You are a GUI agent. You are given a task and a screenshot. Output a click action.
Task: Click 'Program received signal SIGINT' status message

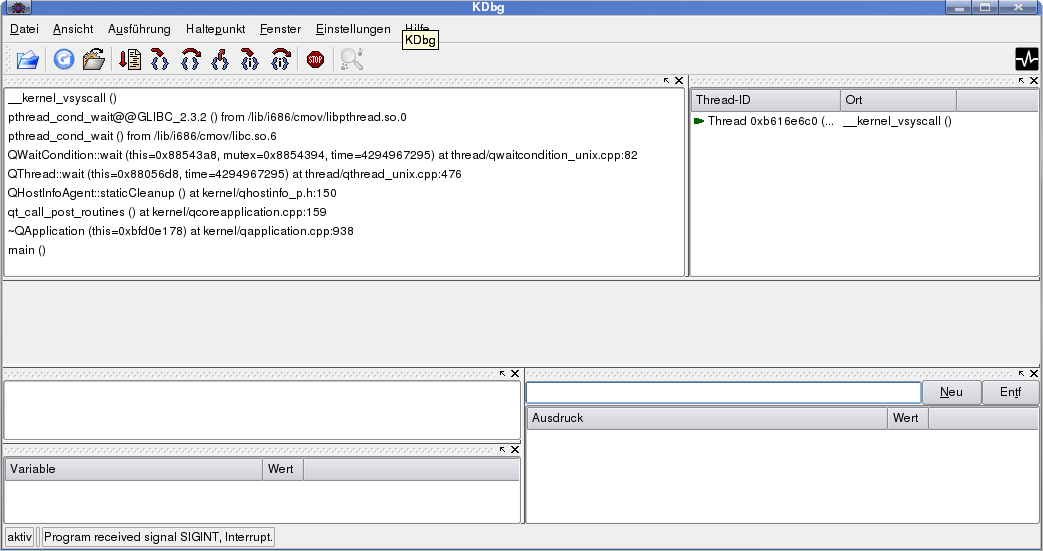click(158, 537)
